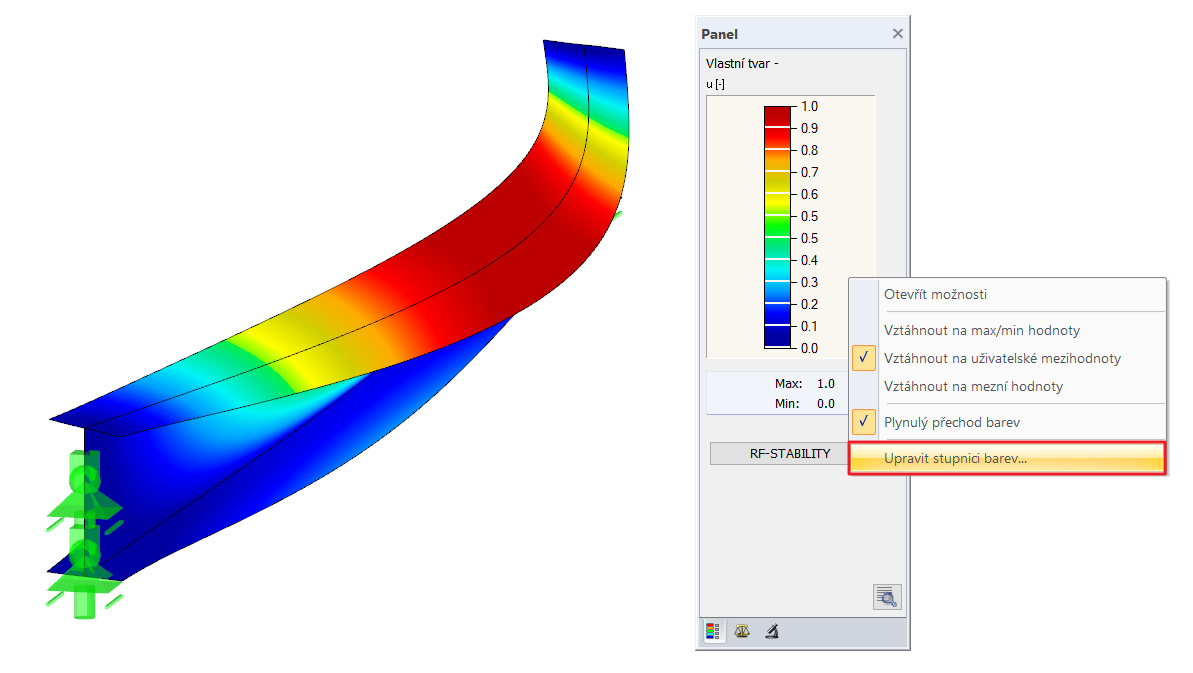This screenshot has width=1193, height=673.
Task: Click the zoom results list icon
Action: (x=887, y=597)
